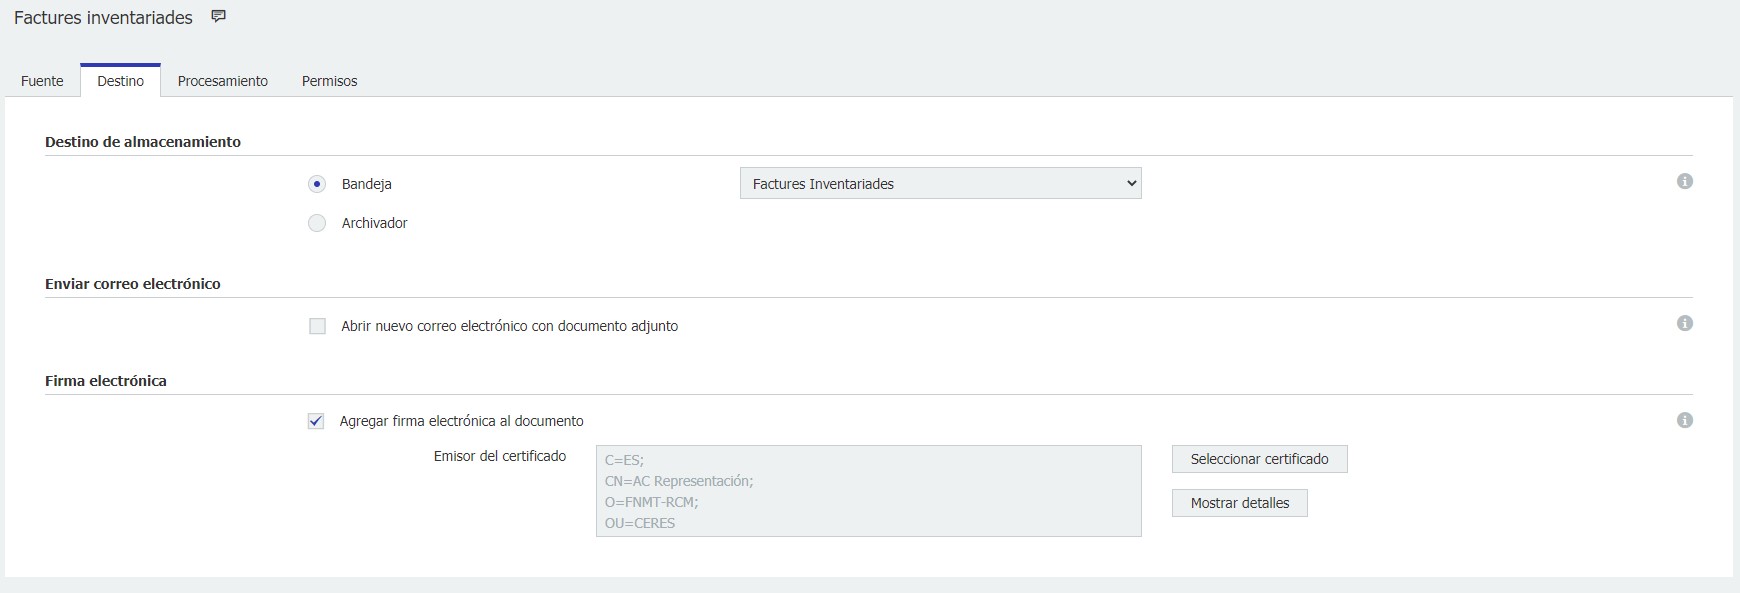
Task: Click the Bandeja option label
Action: coord(366,184)
